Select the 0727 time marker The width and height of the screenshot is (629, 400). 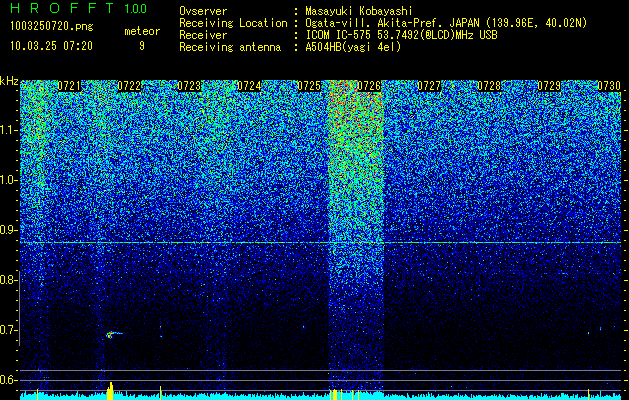click(429, 86)
